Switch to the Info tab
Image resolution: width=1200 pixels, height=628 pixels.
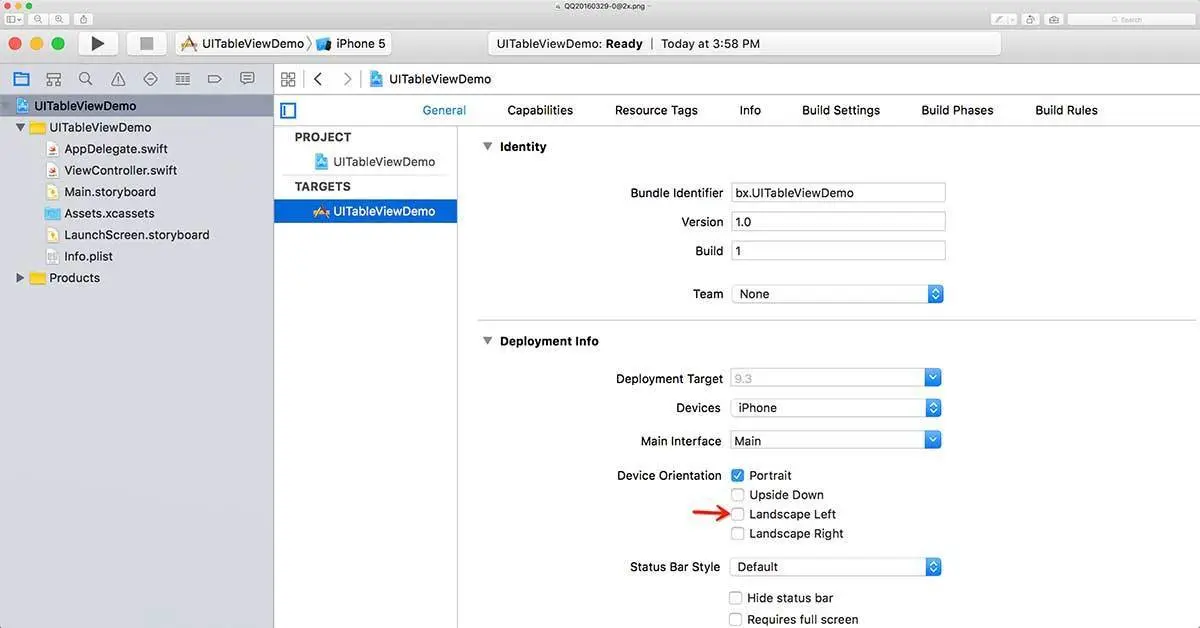point(750,110)
